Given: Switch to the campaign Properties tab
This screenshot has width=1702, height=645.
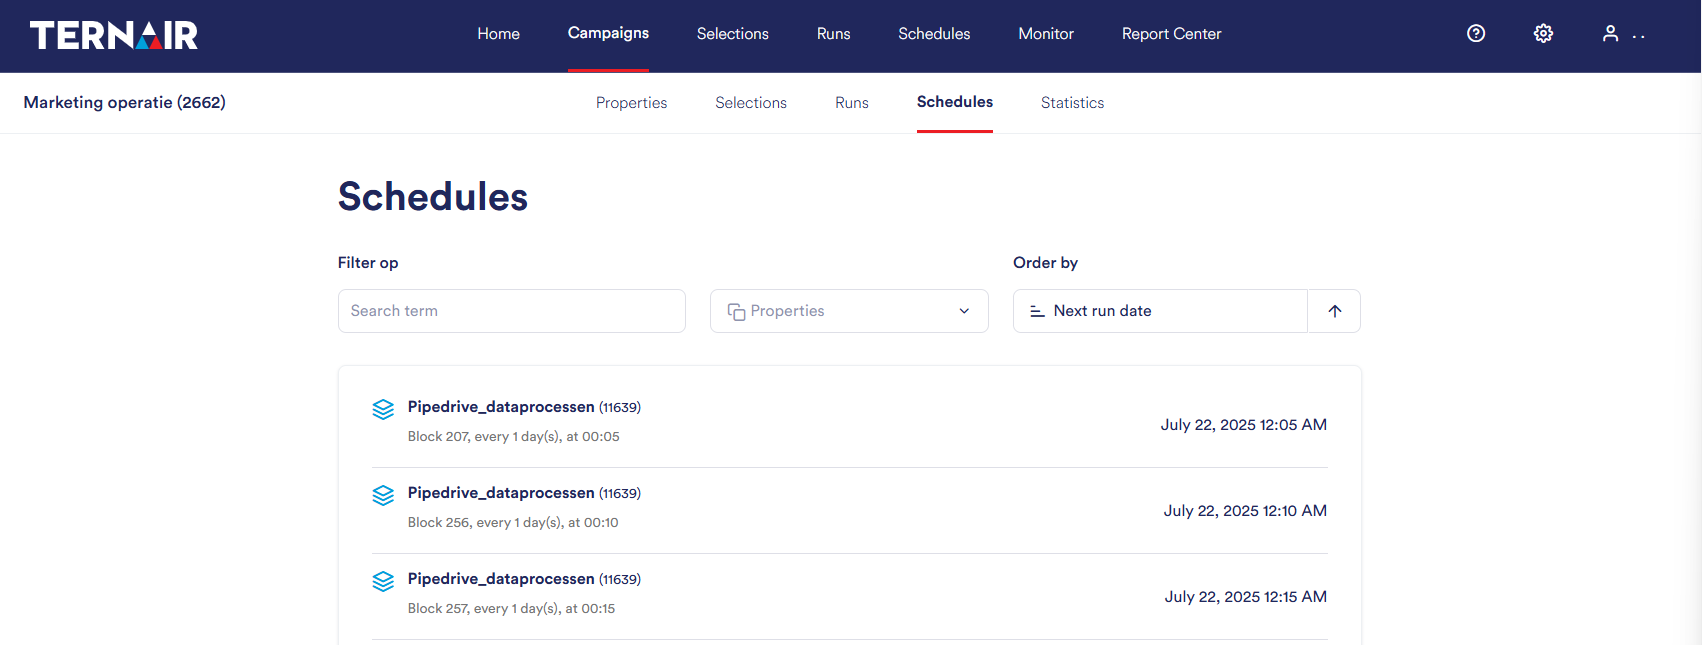Looking at the screenshot, I should pyautogui.click(x=631, y=103).
